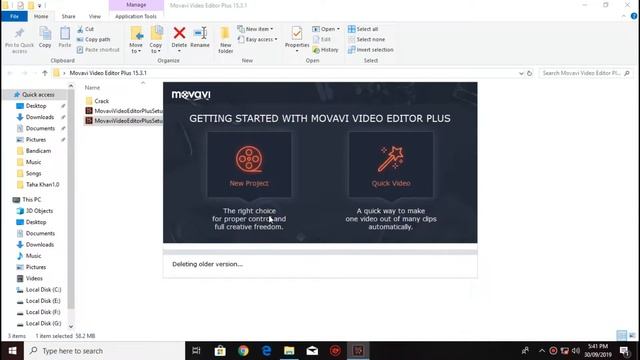Pin folder to Quick access

[19, 40]
